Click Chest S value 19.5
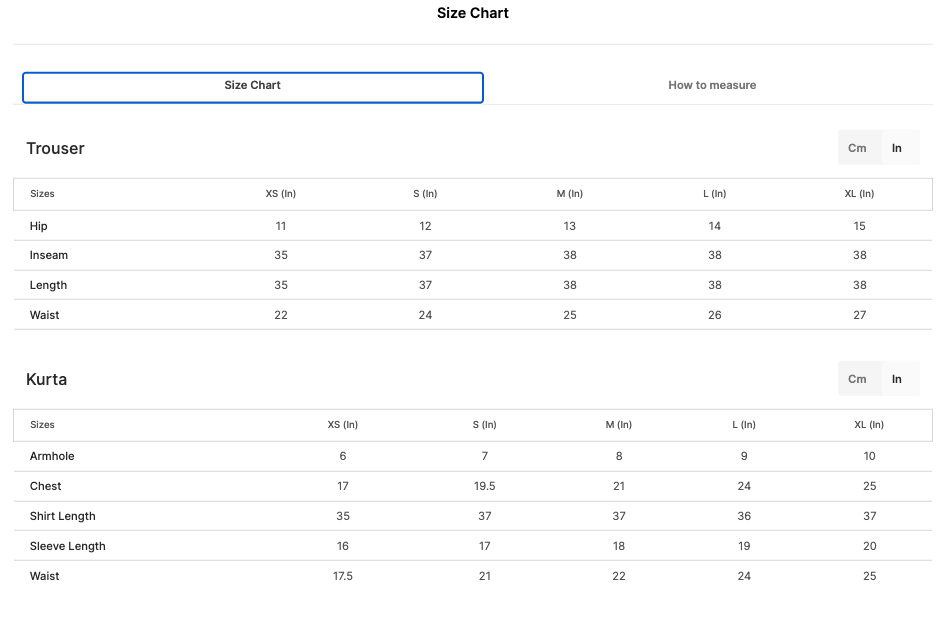The width and height of the screenshot is (945, 629). click(485, 486)
